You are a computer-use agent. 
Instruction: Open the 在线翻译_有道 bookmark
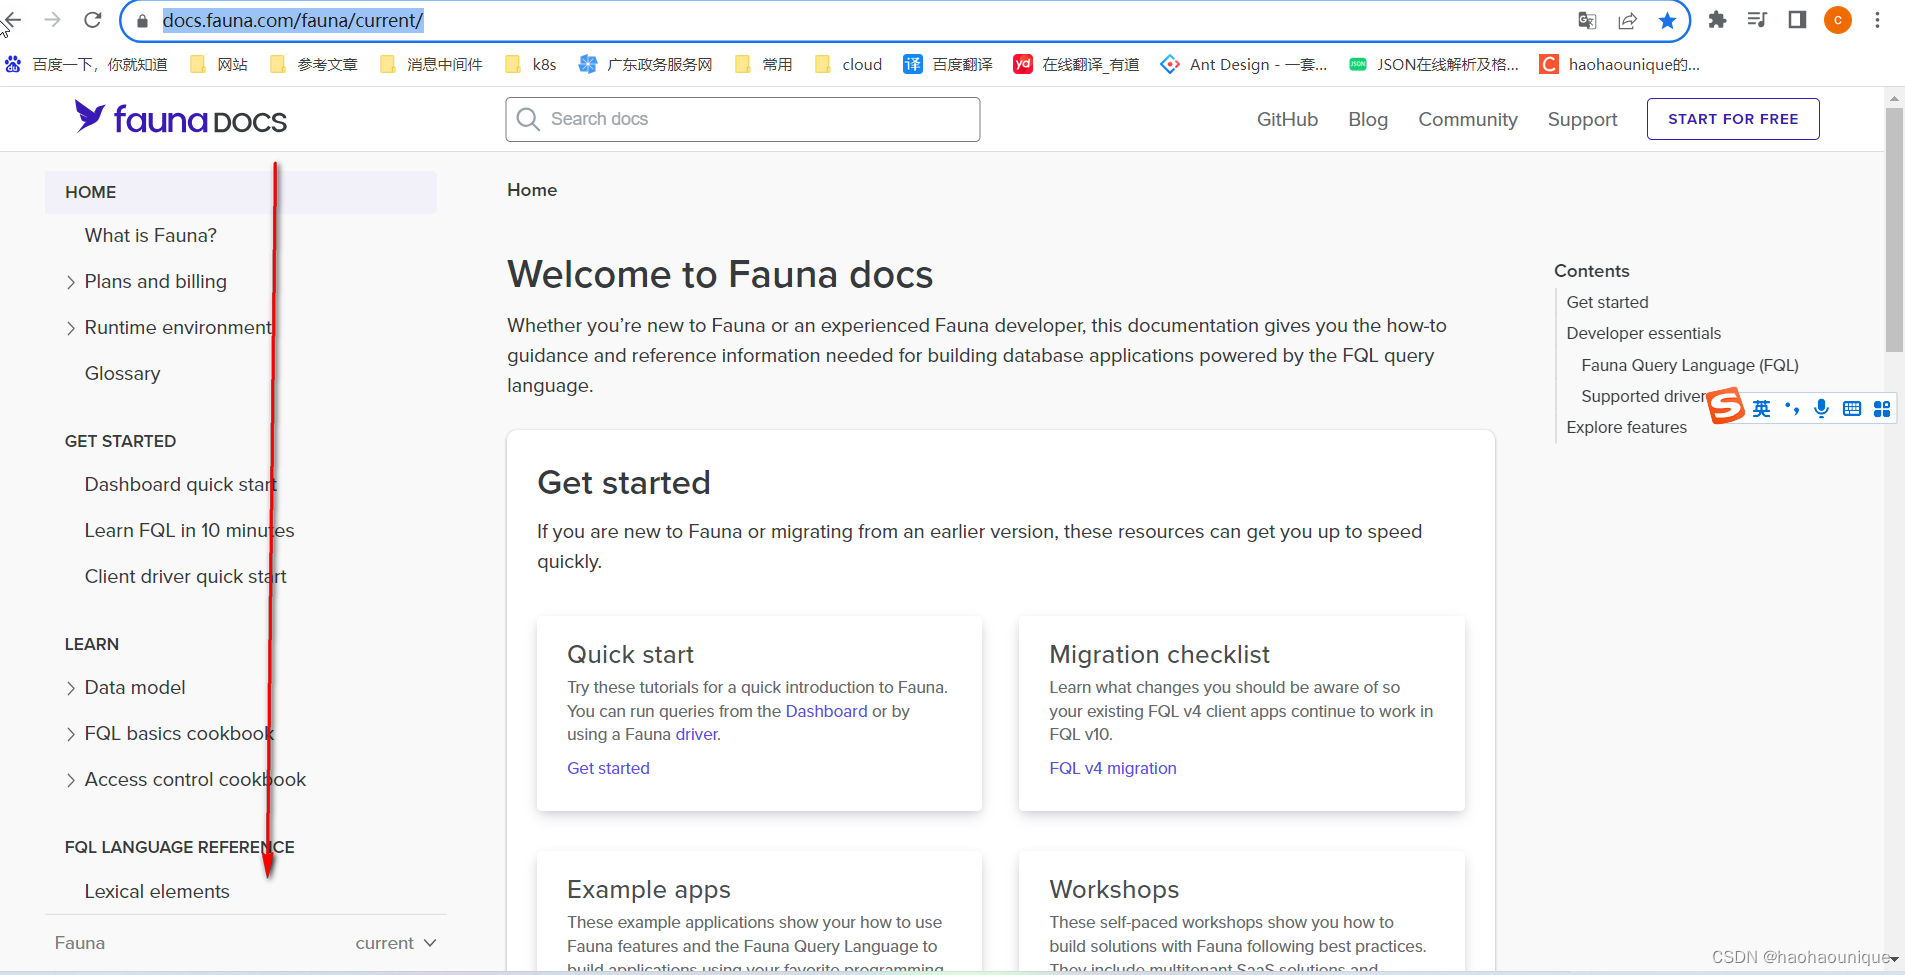point(1077,64)
